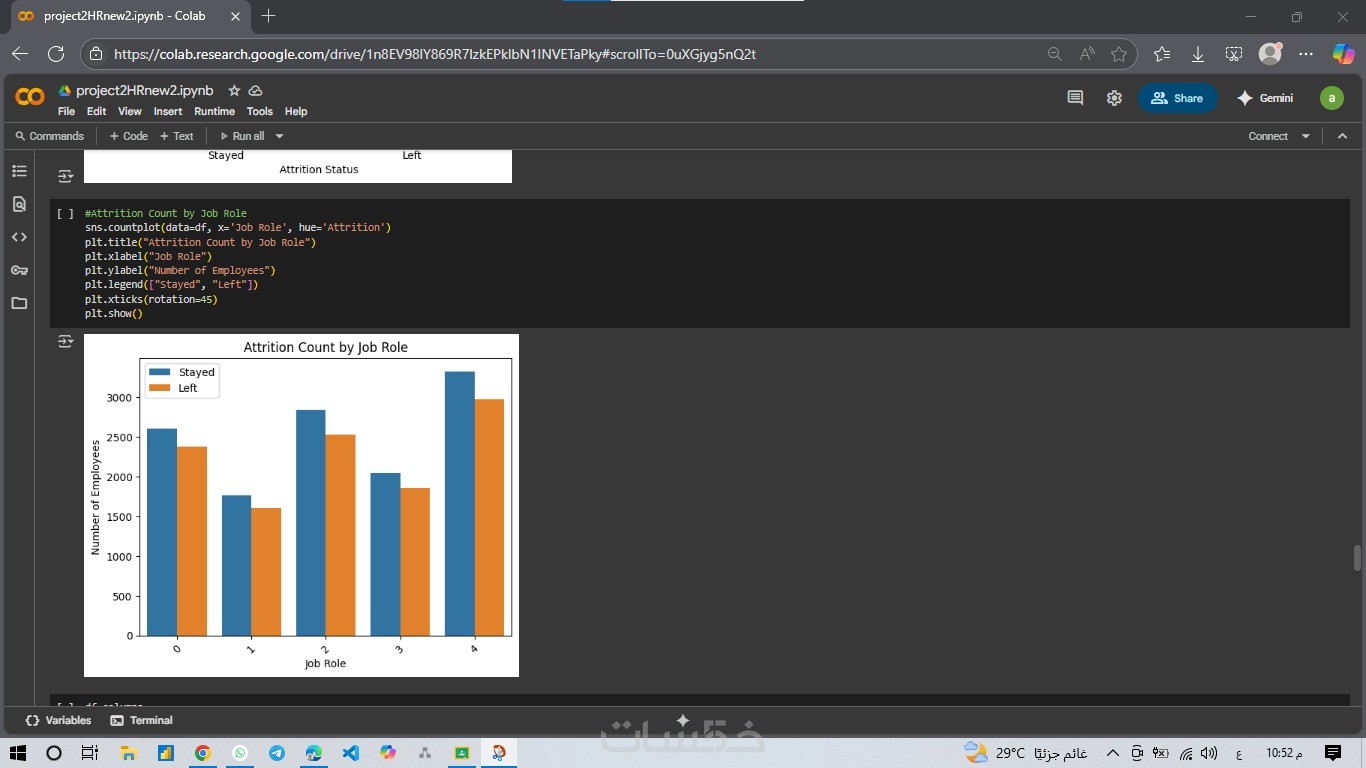Reload the page with refresh icon

[x=56, y=54]
